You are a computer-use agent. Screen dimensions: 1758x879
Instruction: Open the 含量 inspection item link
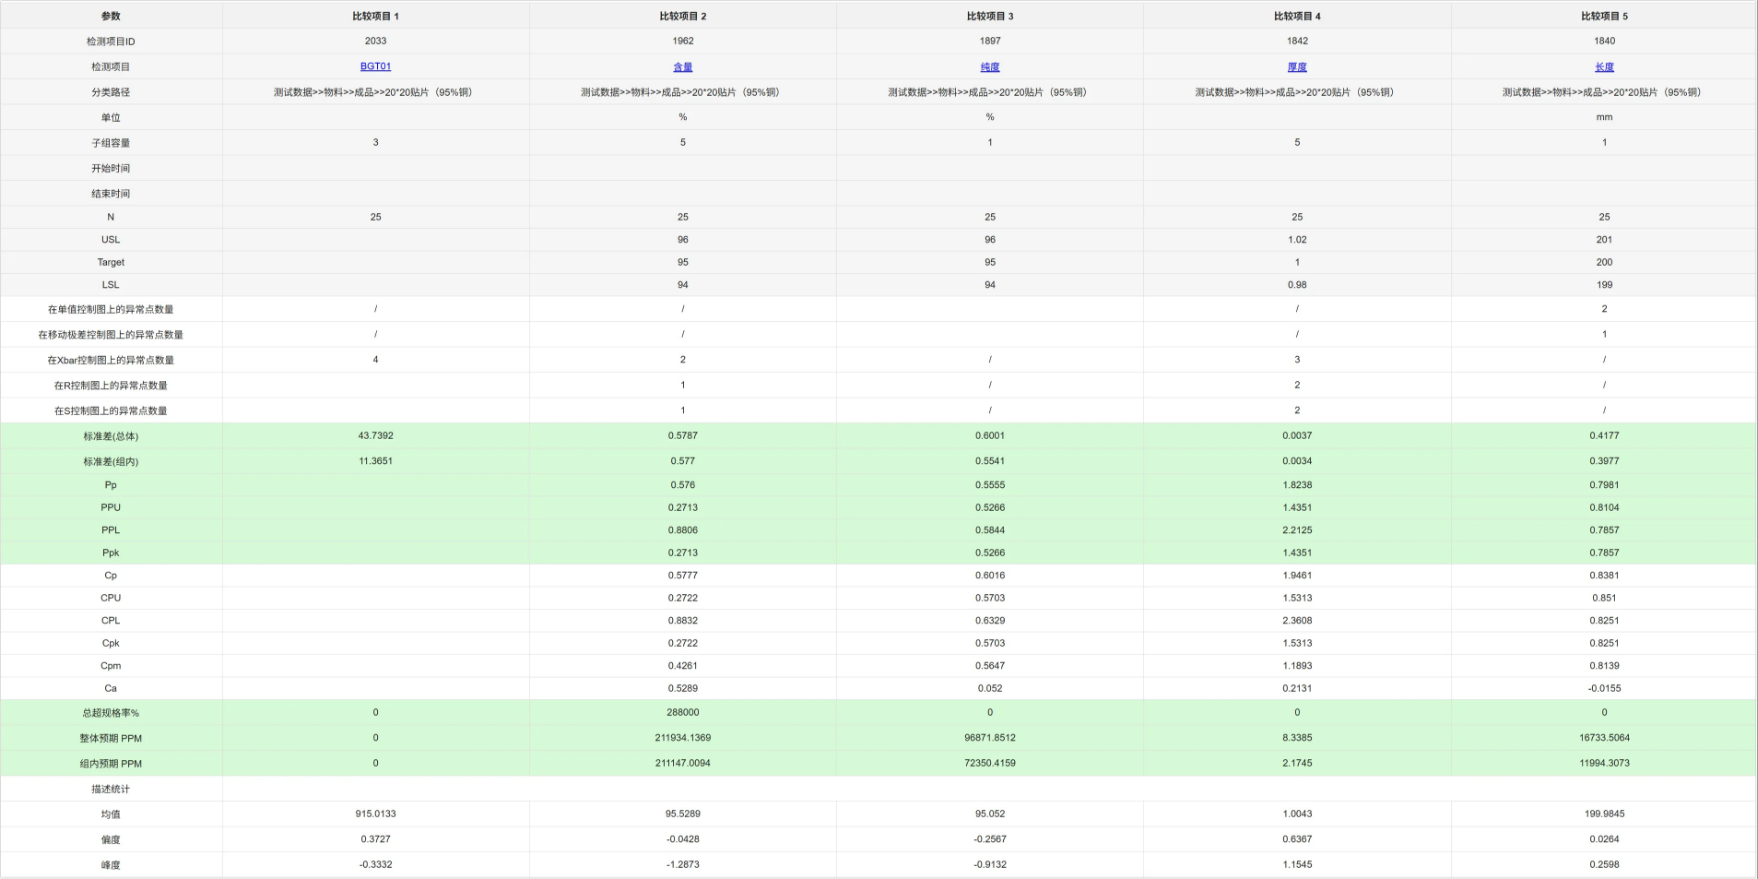(x=682, y=67)
